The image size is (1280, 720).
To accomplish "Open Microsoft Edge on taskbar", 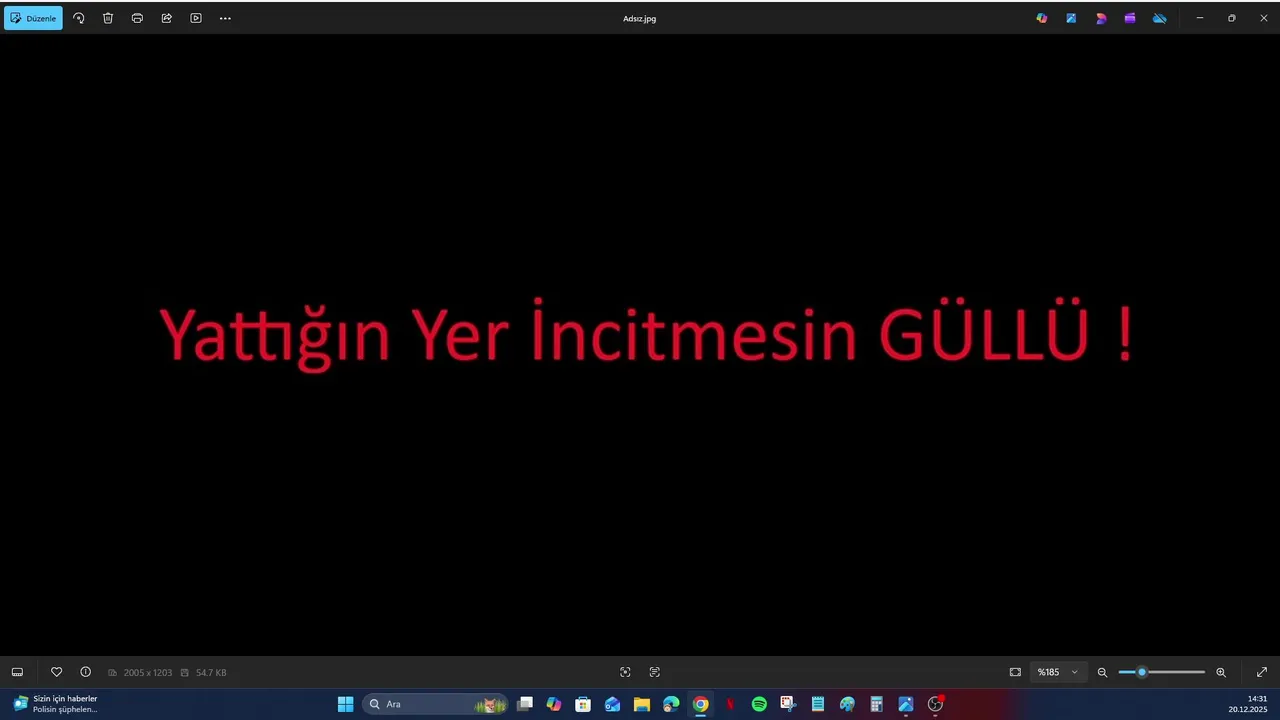I will click(x=671, y=704).
